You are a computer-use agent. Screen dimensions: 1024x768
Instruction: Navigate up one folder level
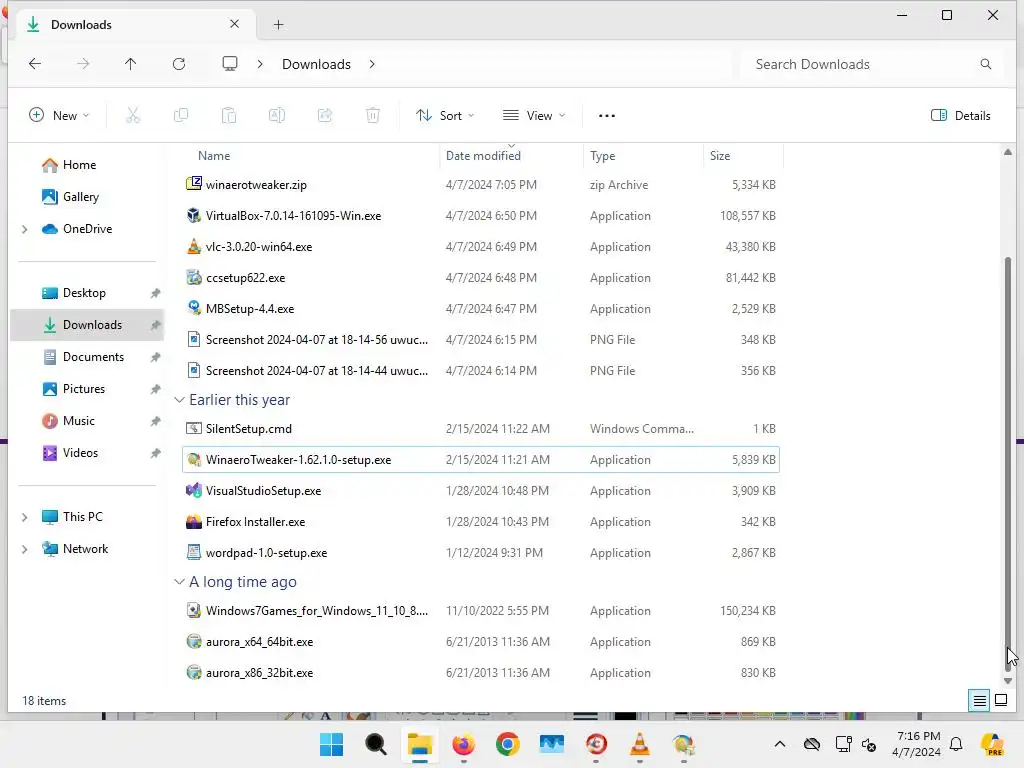131,63
